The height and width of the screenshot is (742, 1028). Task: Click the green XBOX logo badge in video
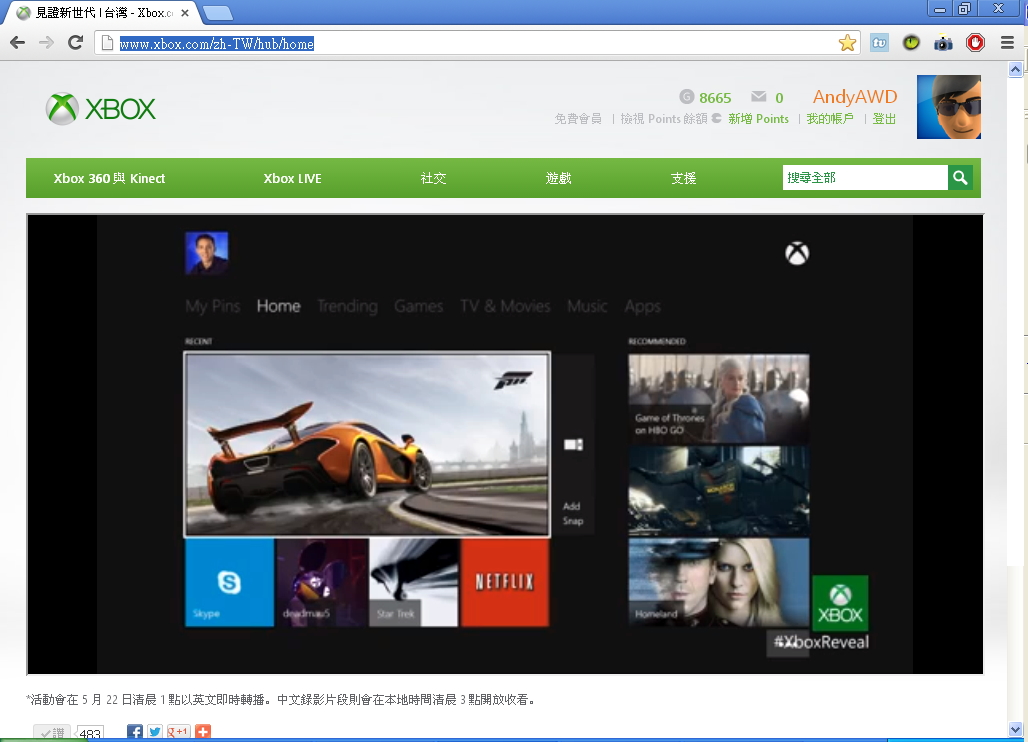click(x=840, y=603)
